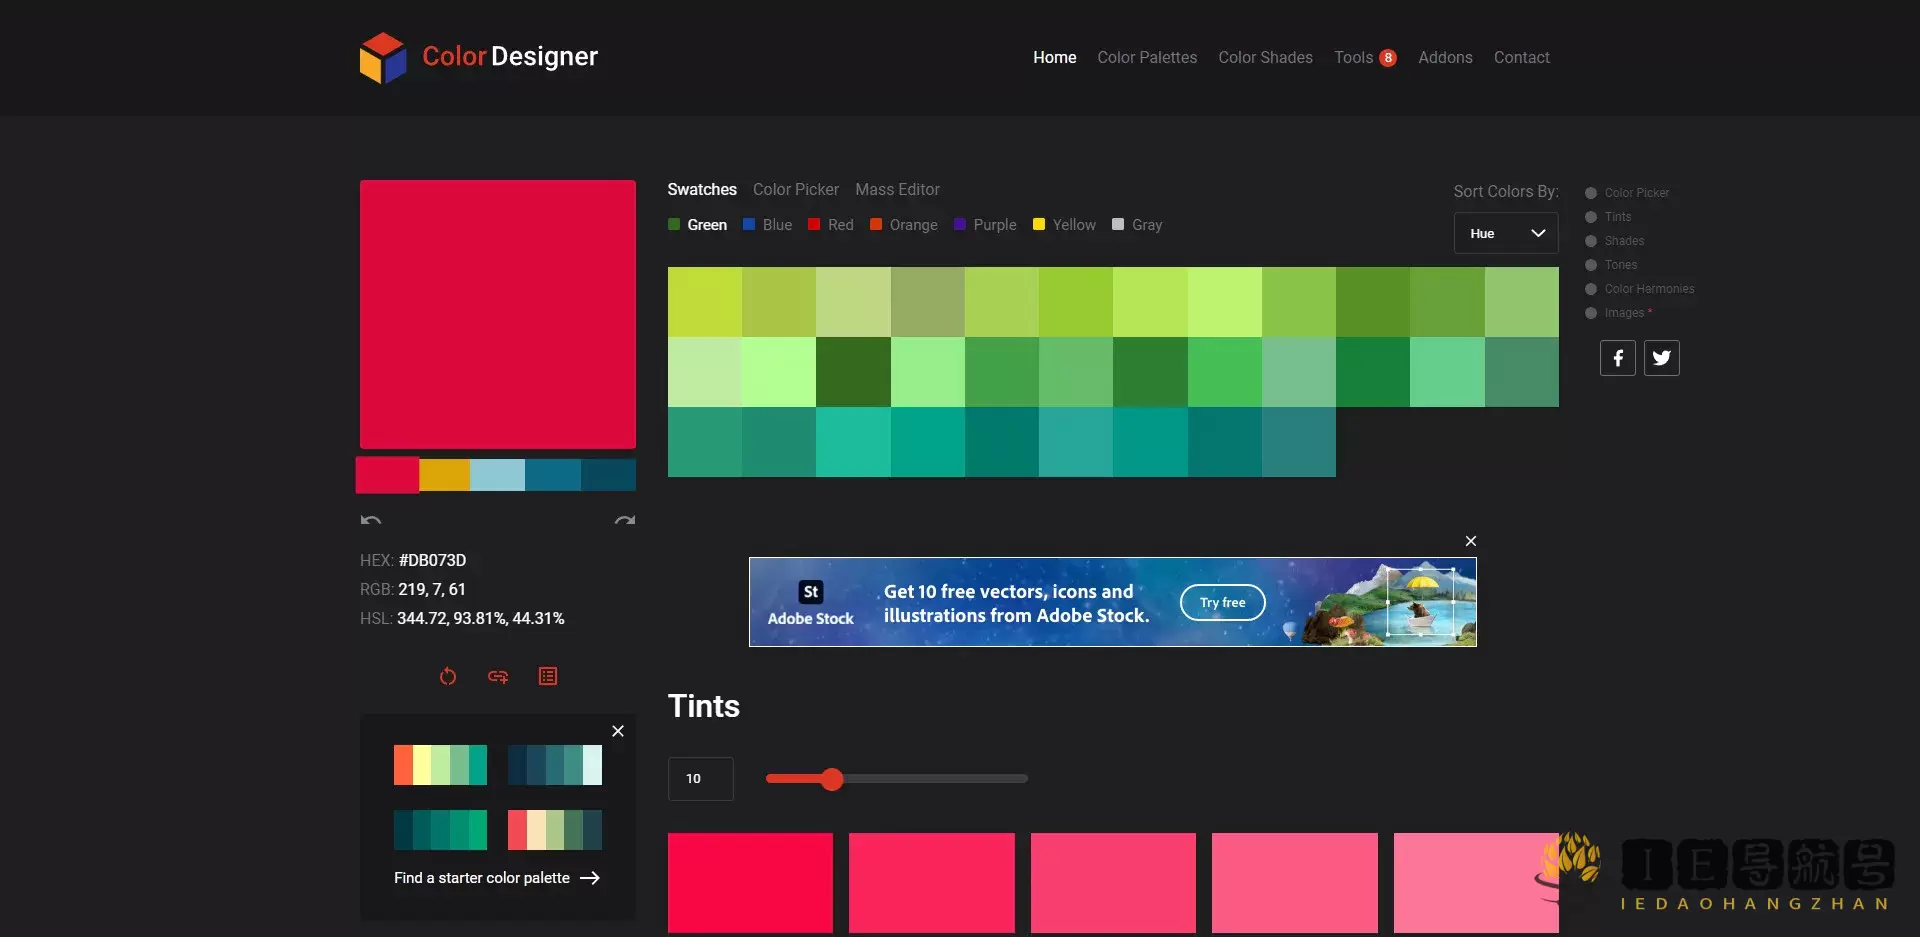The width and height of the screenshot is (1920, 937).
Task: Select the Tints radio option in the sidebar
Action: 1591,216
